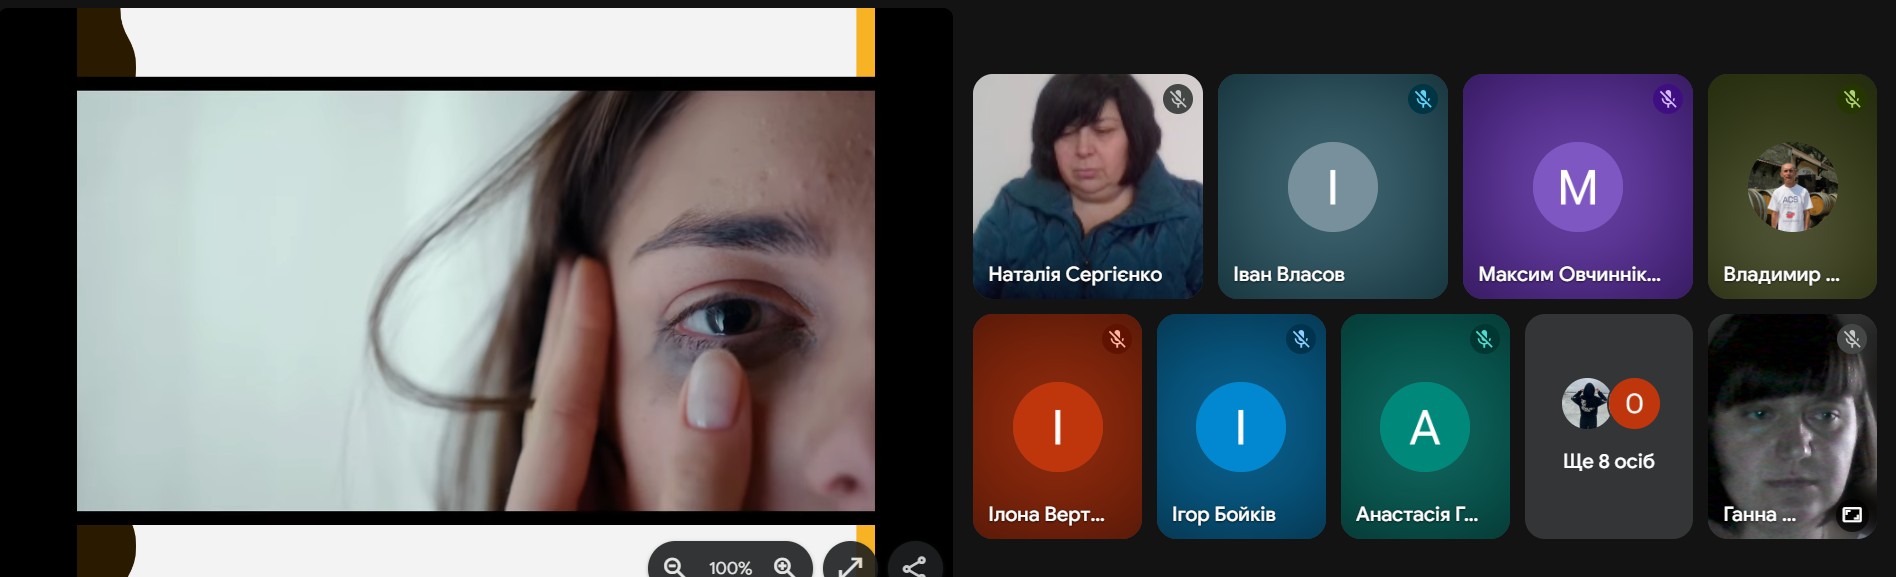This screenshot has width=1896, height=577.
Task: Click muted mic icon on Ілона Верт tile
Action: [1117, 339]
